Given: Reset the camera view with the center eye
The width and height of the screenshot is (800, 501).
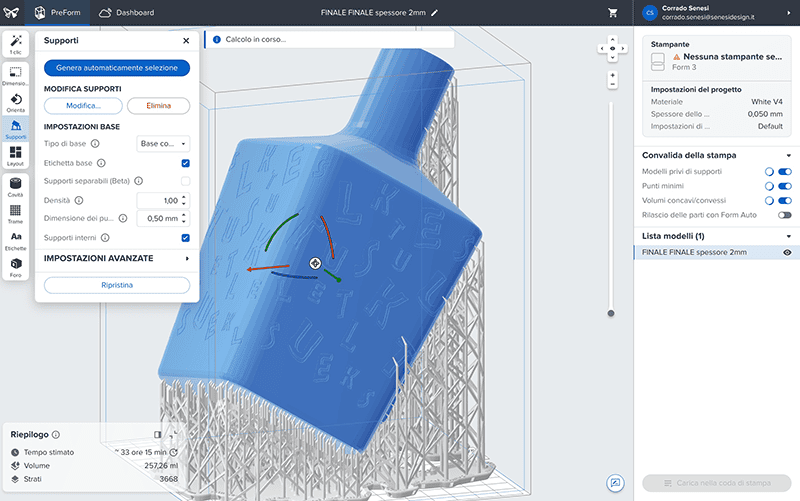Looking at the screenshot, I should (612, 48).
